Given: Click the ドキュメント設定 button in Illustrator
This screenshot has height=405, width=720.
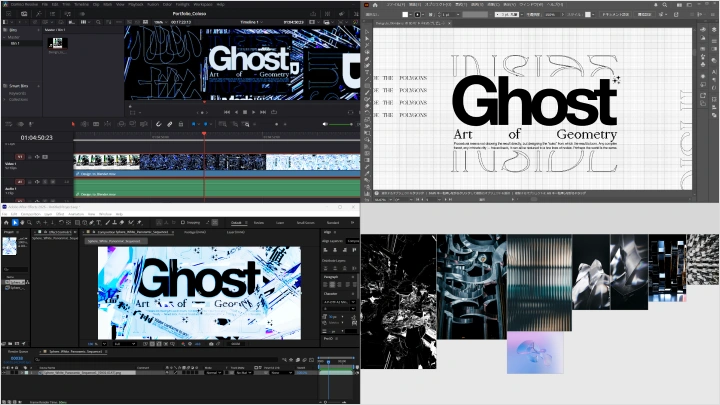Looking at the screenshot, I should pos(615,14).
